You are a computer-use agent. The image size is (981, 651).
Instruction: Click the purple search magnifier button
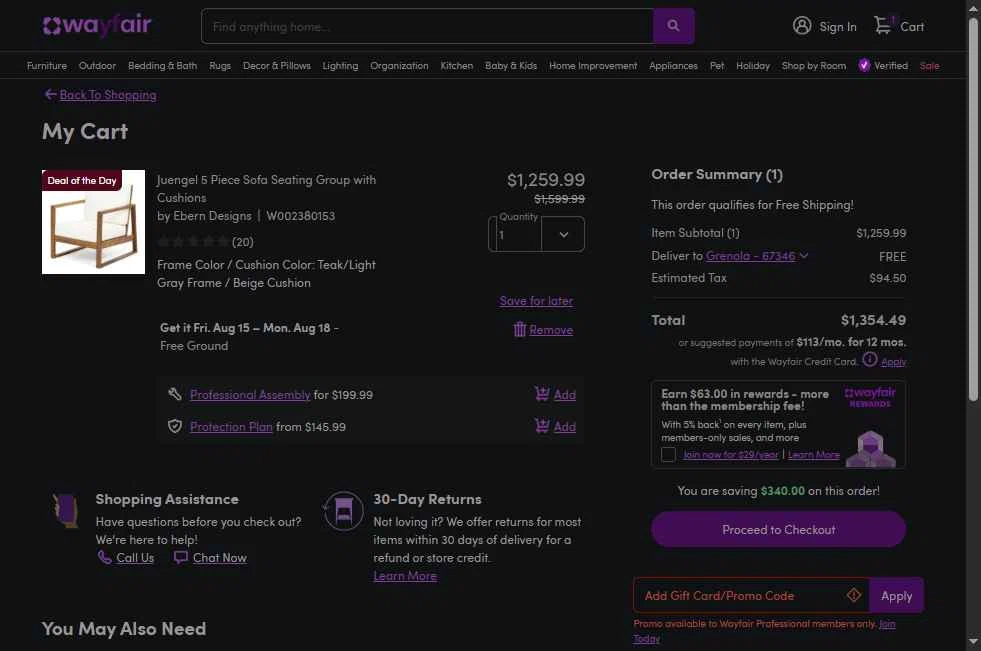pyautogui.click(x=673, y=26)
